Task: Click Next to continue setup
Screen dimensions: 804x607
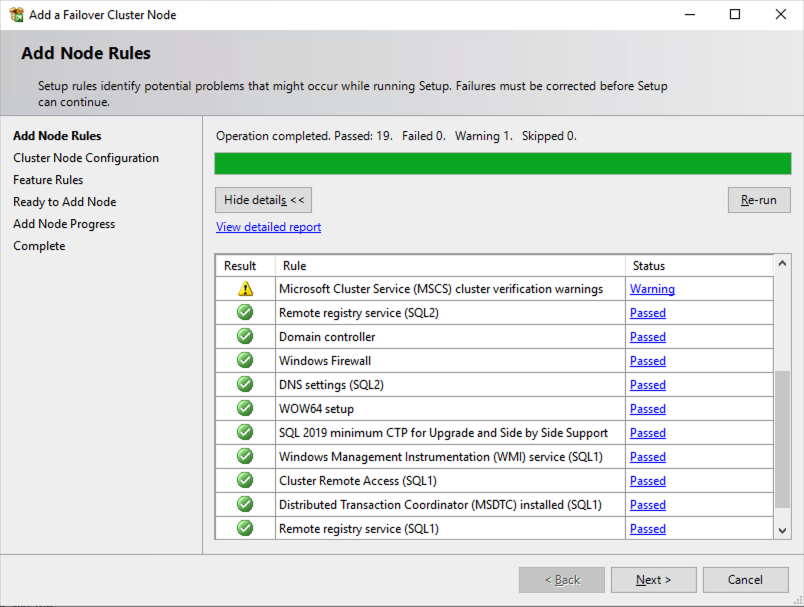Action: click(x=654, y=580)
